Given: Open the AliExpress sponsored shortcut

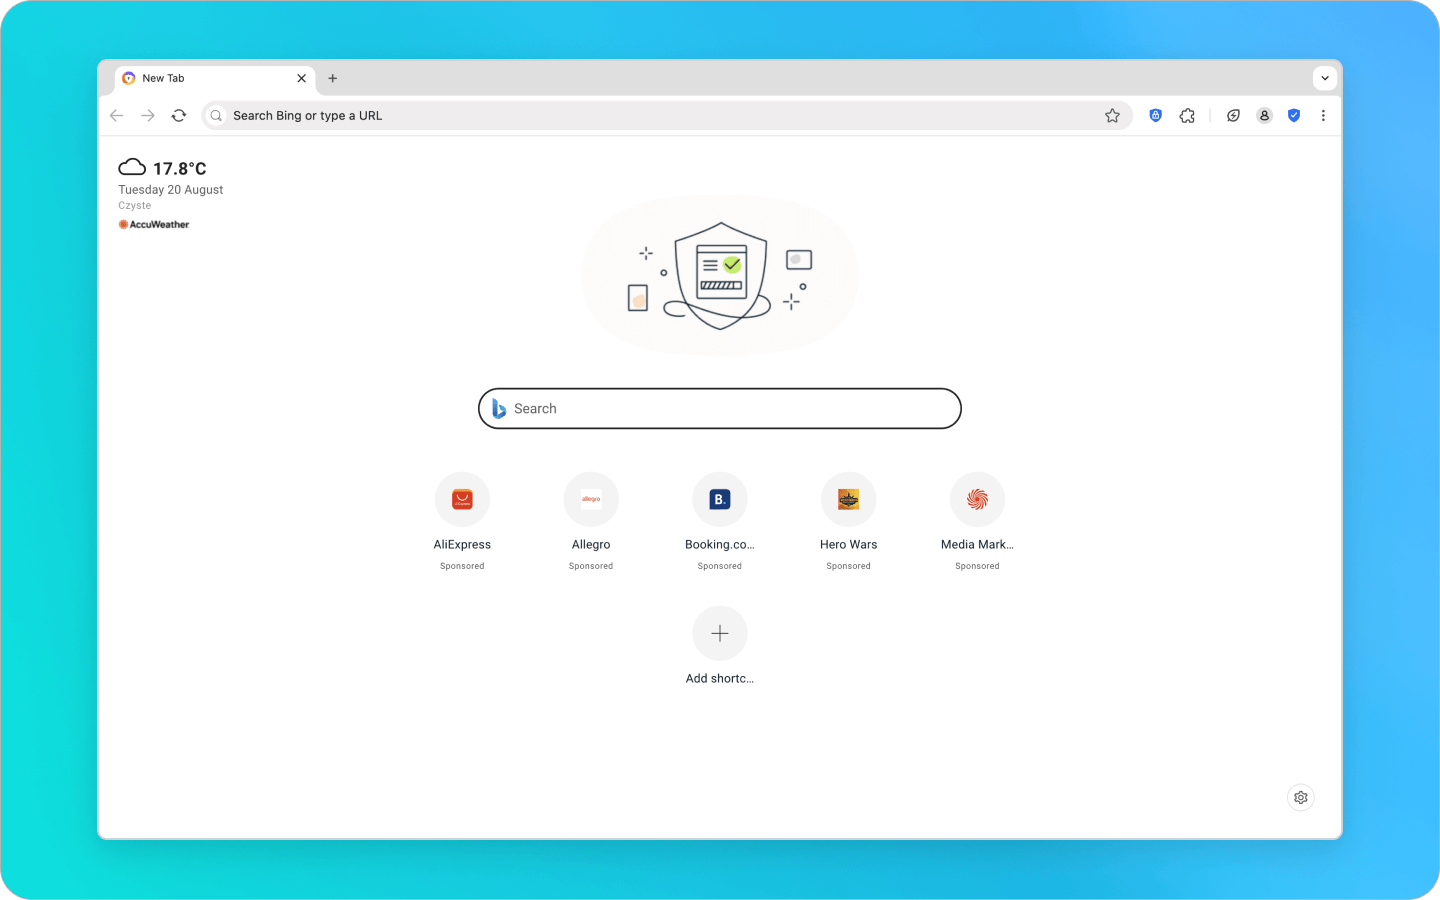Looking at the screenshot, I should (462, 500).
